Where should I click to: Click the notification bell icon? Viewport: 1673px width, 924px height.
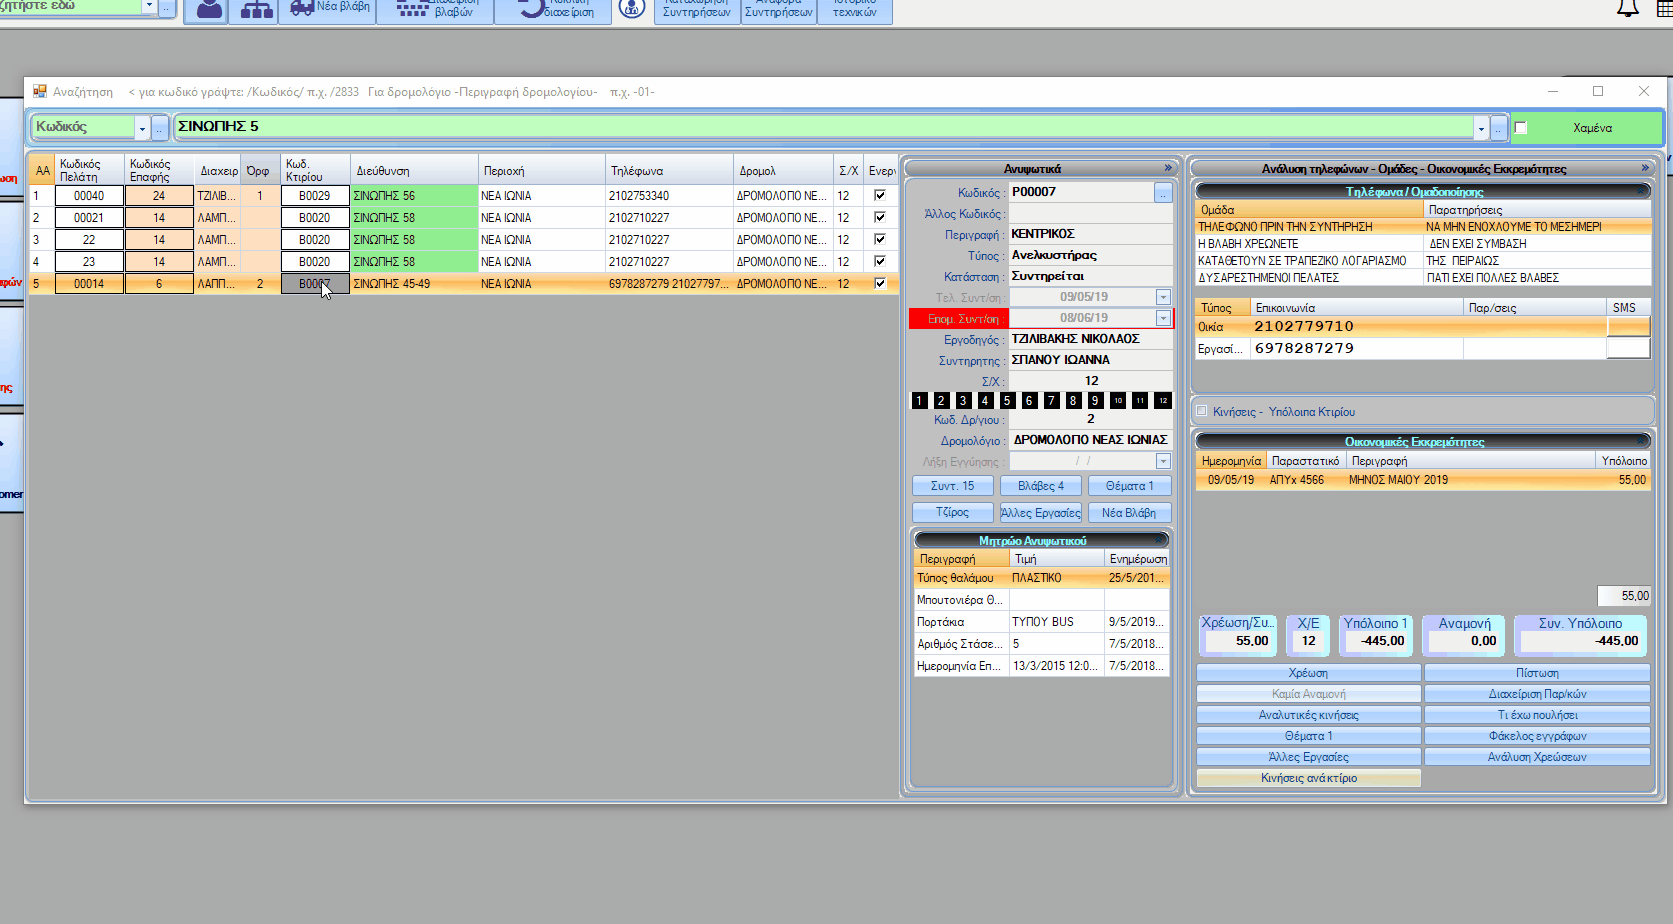tap(1628, 9)
